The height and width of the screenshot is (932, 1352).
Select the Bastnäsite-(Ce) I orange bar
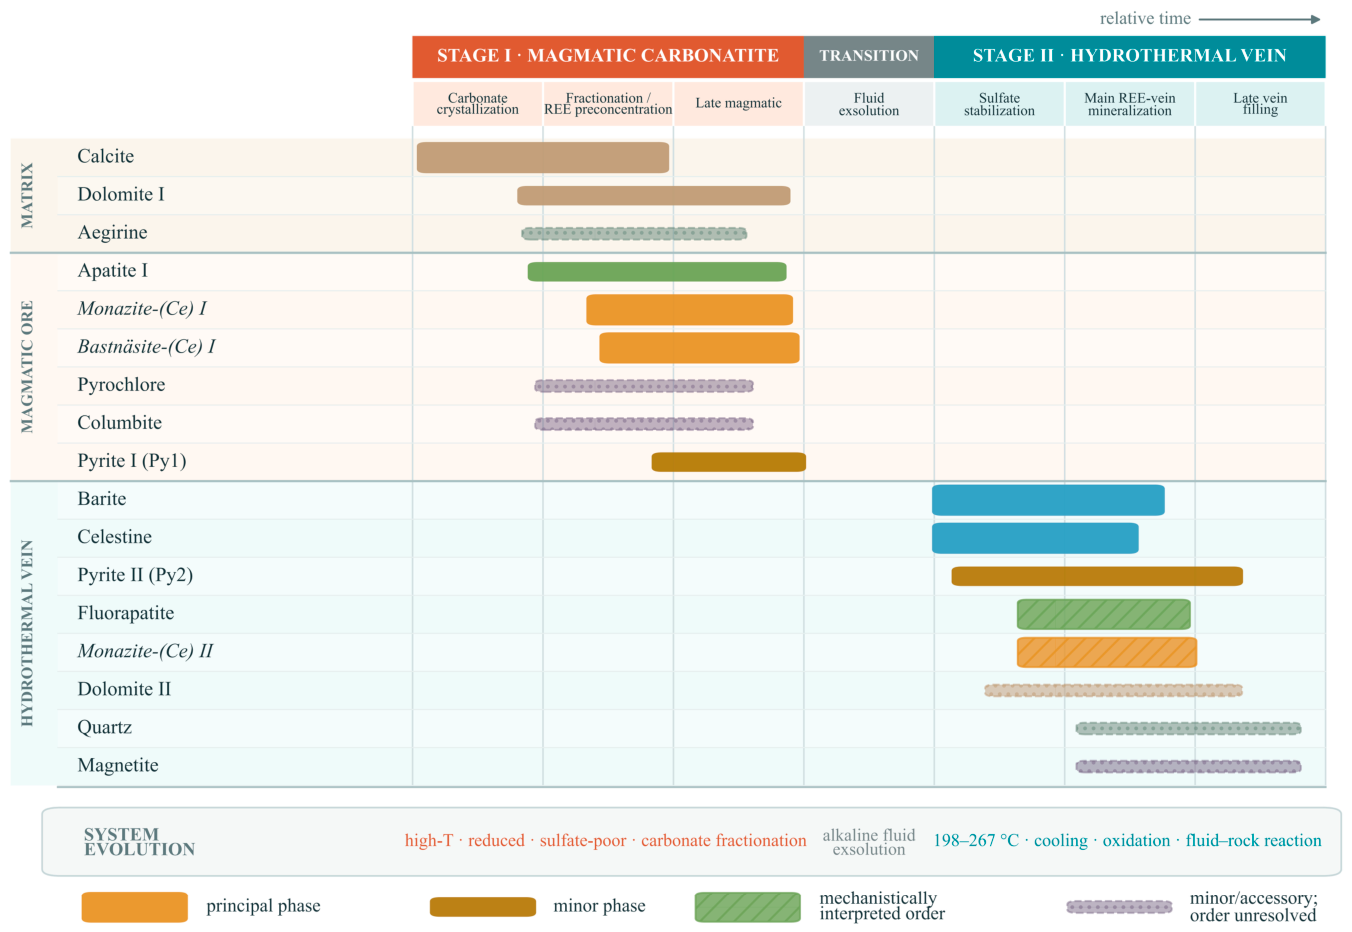[700, 348]
